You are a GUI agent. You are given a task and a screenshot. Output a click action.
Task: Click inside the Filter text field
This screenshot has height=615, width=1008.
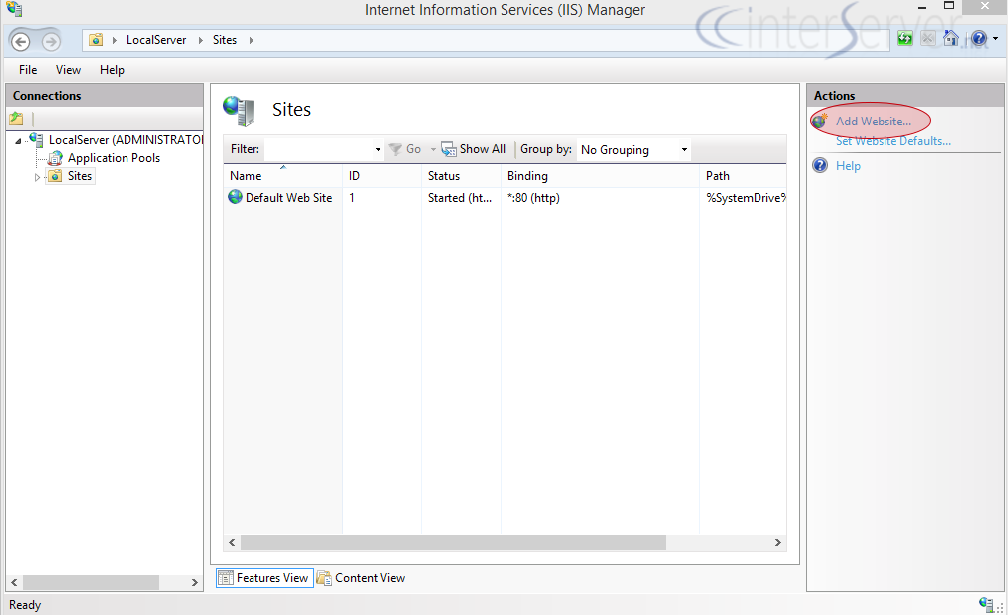click(x=318, y=149)
